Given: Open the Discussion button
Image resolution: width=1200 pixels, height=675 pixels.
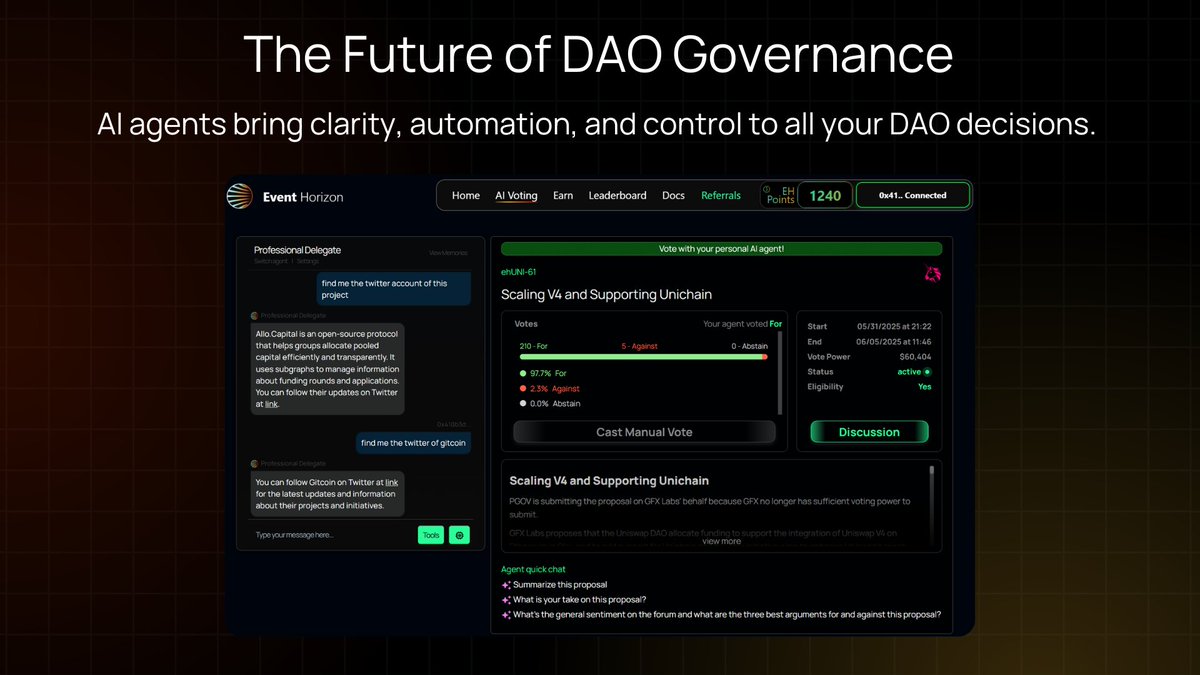Looking at the screenshot, I should tap(869, 432).
